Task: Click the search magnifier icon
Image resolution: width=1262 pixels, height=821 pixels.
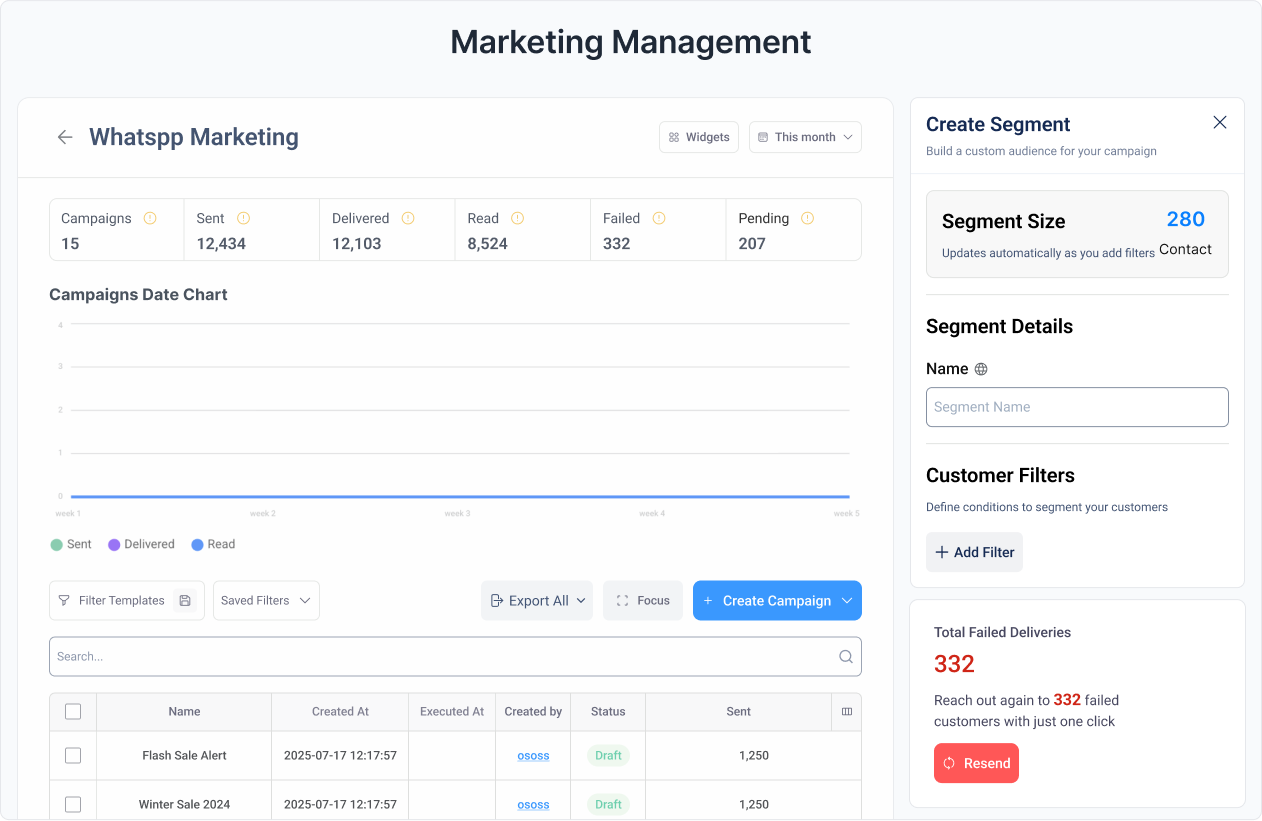Action: 845,657
